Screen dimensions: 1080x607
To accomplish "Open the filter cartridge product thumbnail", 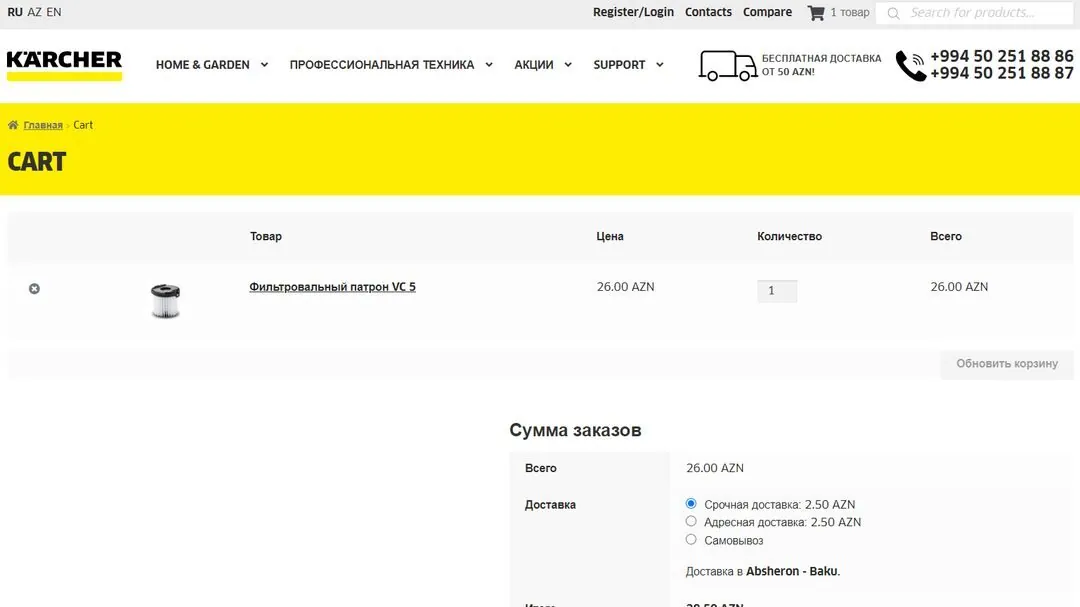I will pos(165,301).
